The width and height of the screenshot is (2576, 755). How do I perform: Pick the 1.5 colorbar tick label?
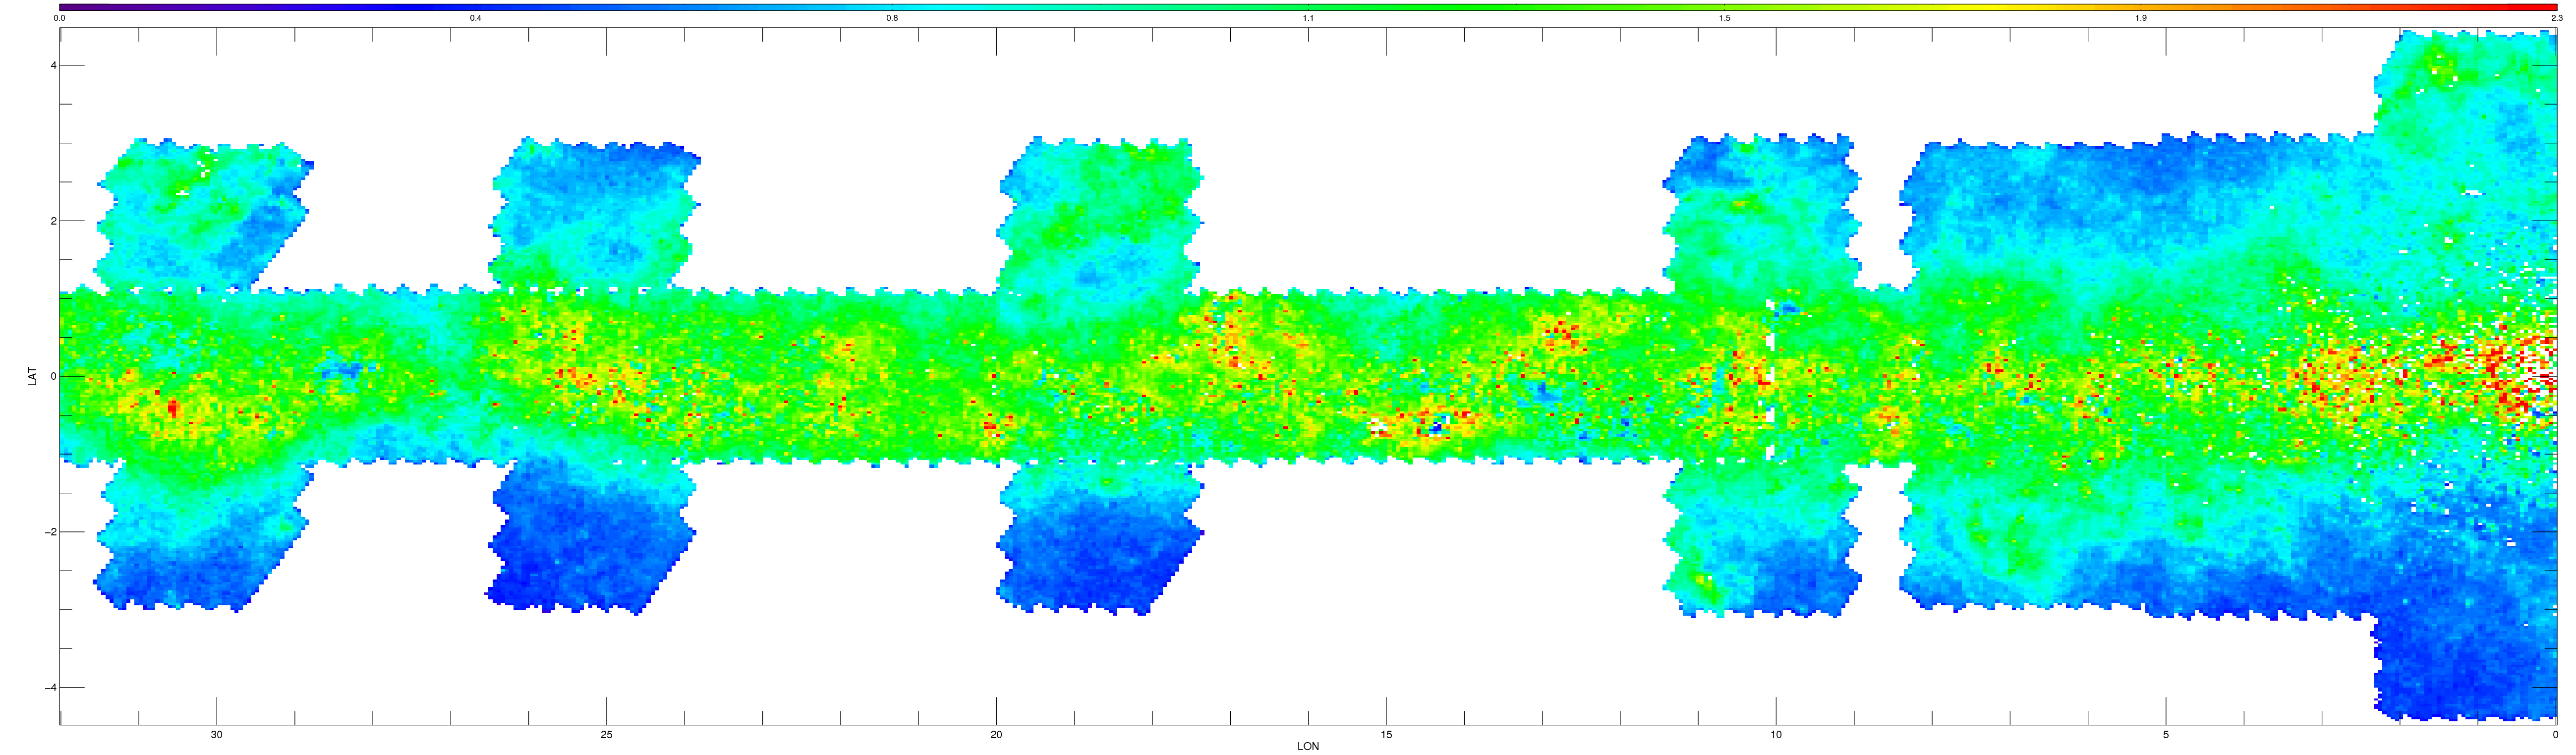click(x=1724, y=18)
